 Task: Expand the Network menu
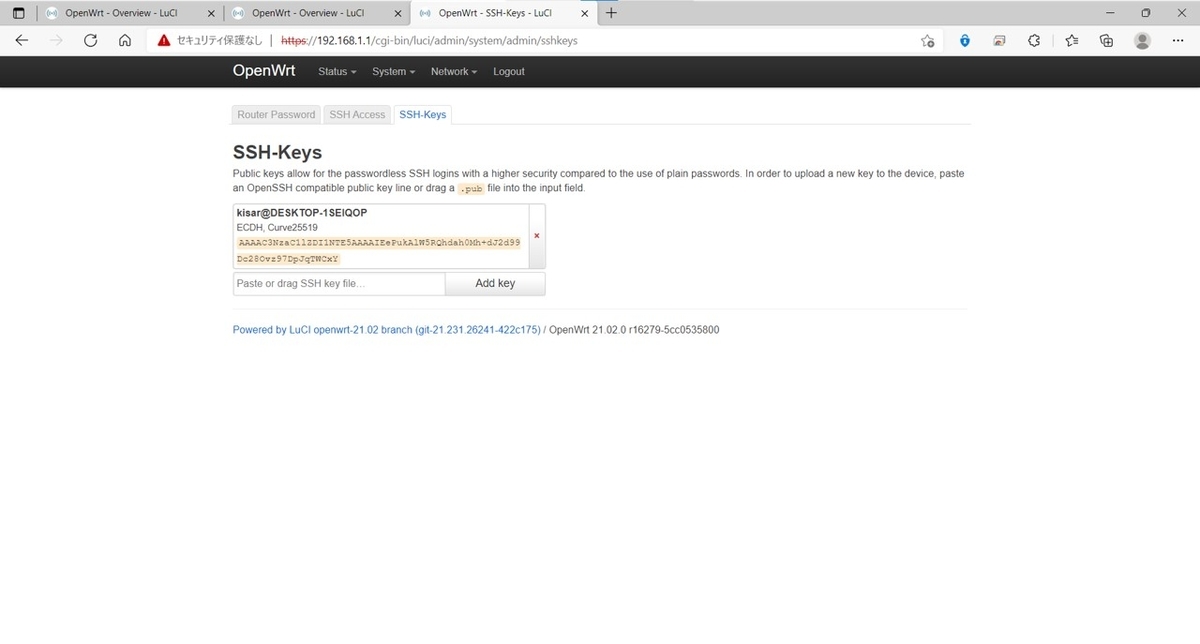454,72
